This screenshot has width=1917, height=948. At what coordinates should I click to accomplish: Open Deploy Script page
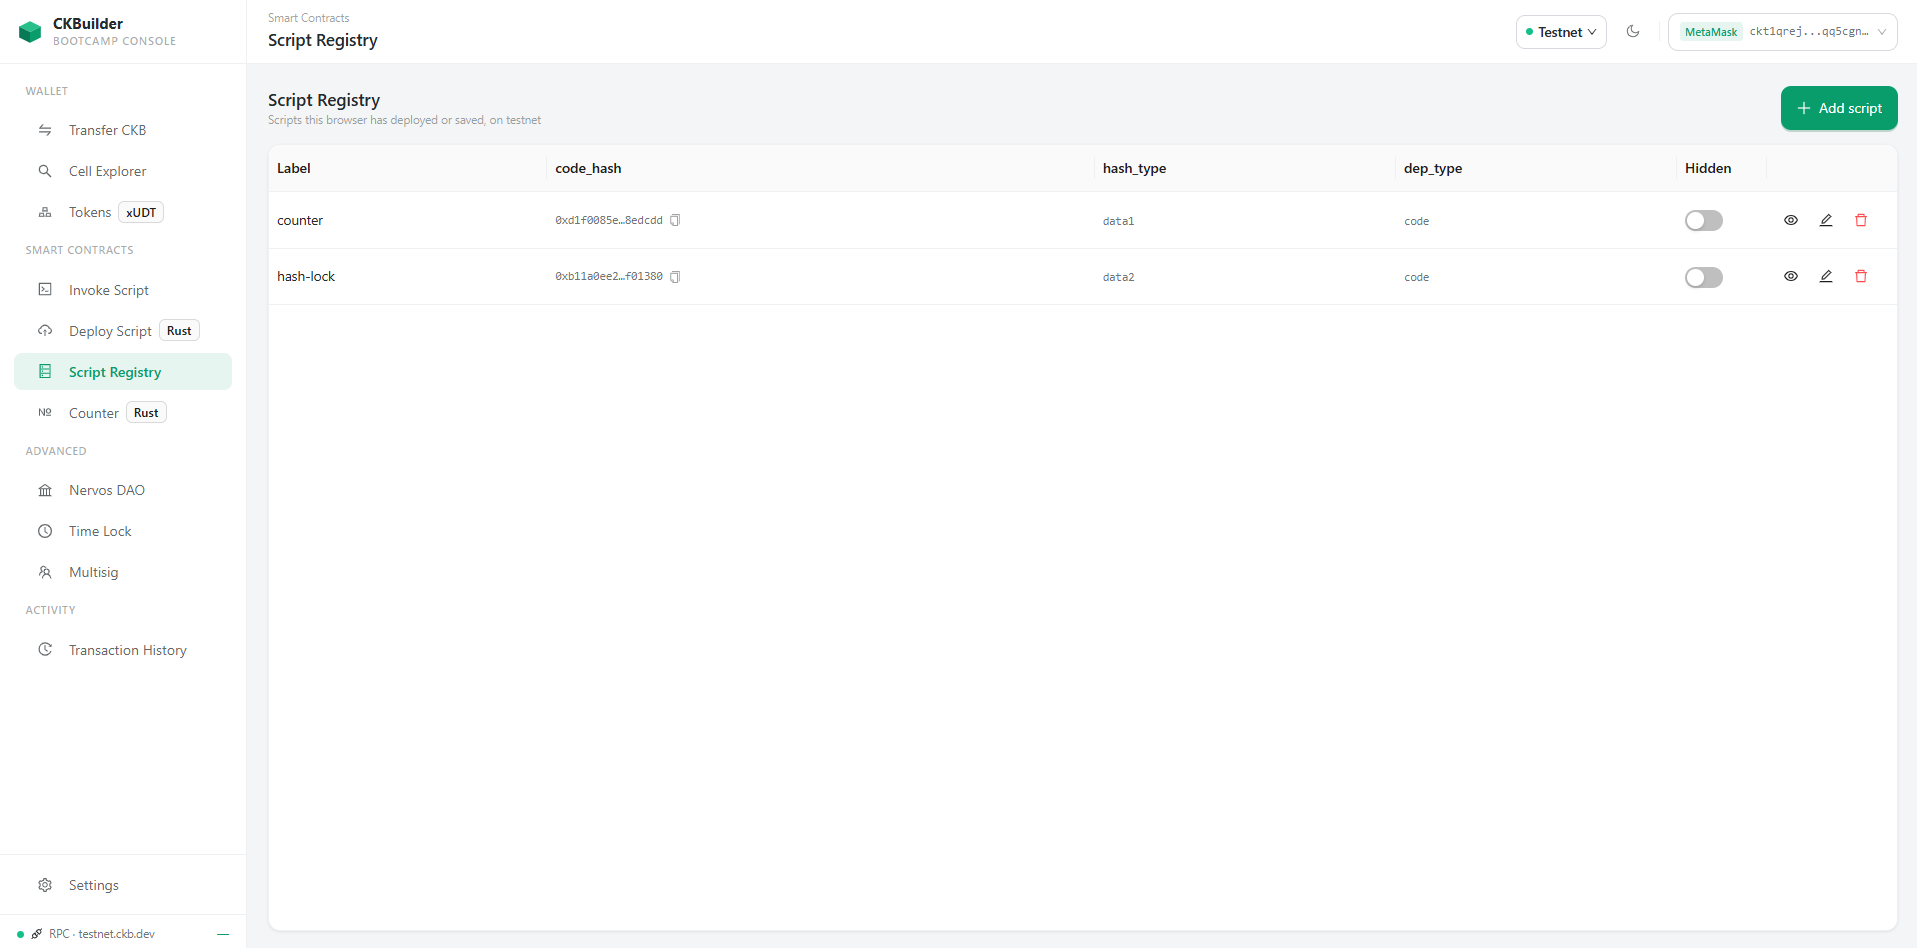click(x=123, y=331)
